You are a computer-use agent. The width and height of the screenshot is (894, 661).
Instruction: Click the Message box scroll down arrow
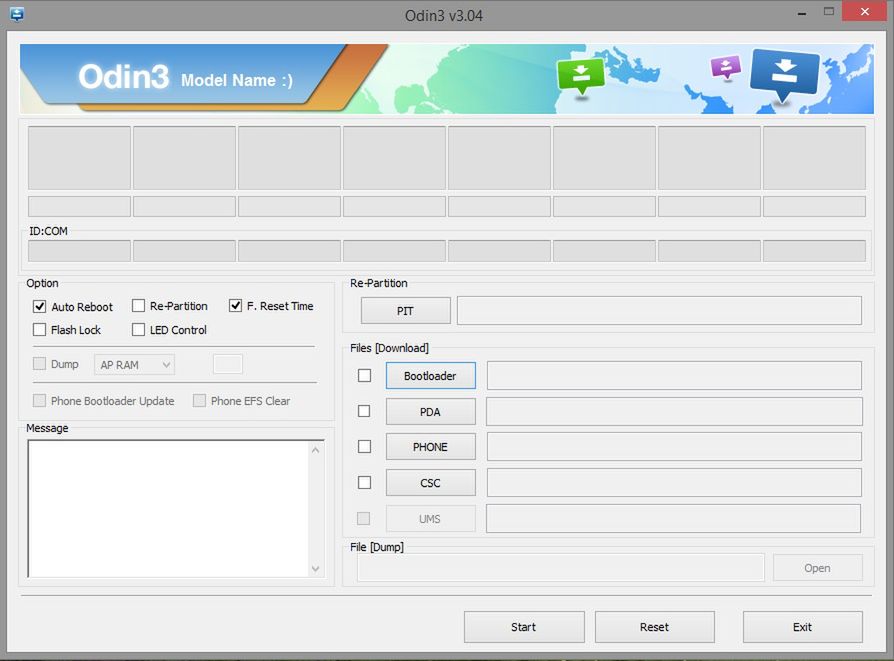click(316, 569)
